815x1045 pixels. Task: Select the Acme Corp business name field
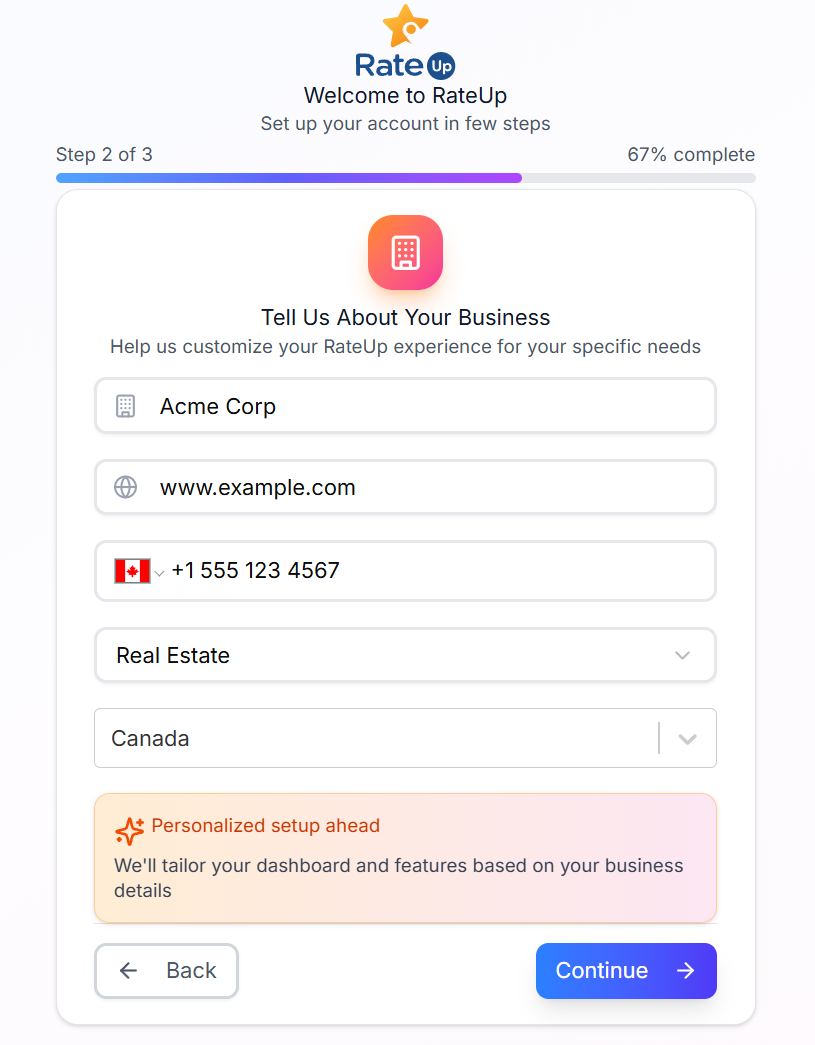(405, 406)
